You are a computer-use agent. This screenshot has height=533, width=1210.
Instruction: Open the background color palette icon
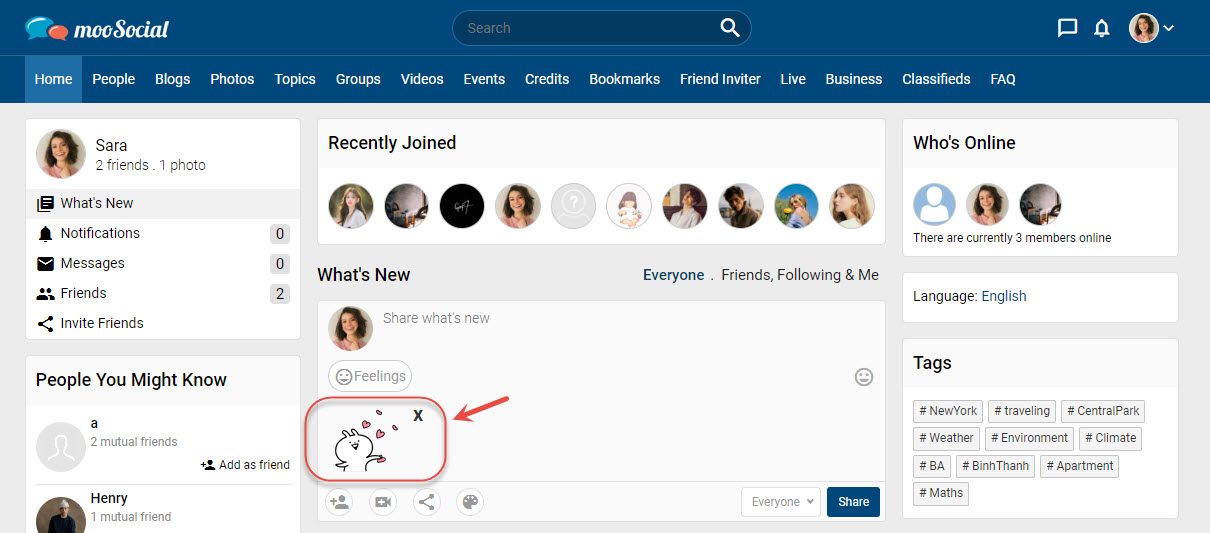(x=470, y=502)
